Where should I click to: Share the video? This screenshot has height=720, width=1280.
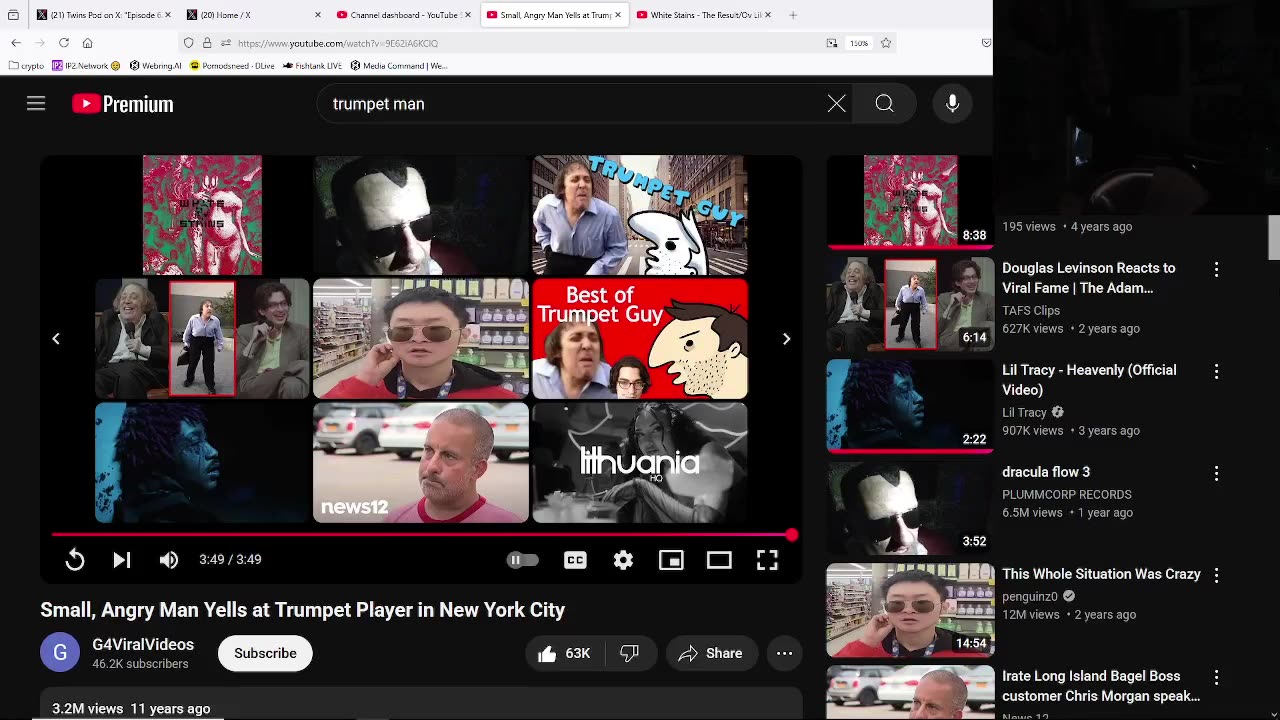point(711,653)
